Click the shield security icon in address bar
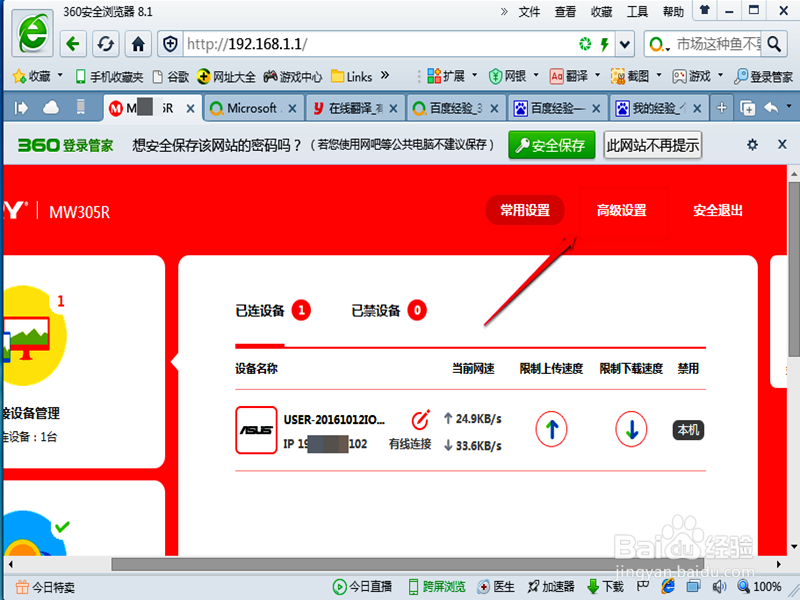Viewport: 800px width, 600px height. 170,44
